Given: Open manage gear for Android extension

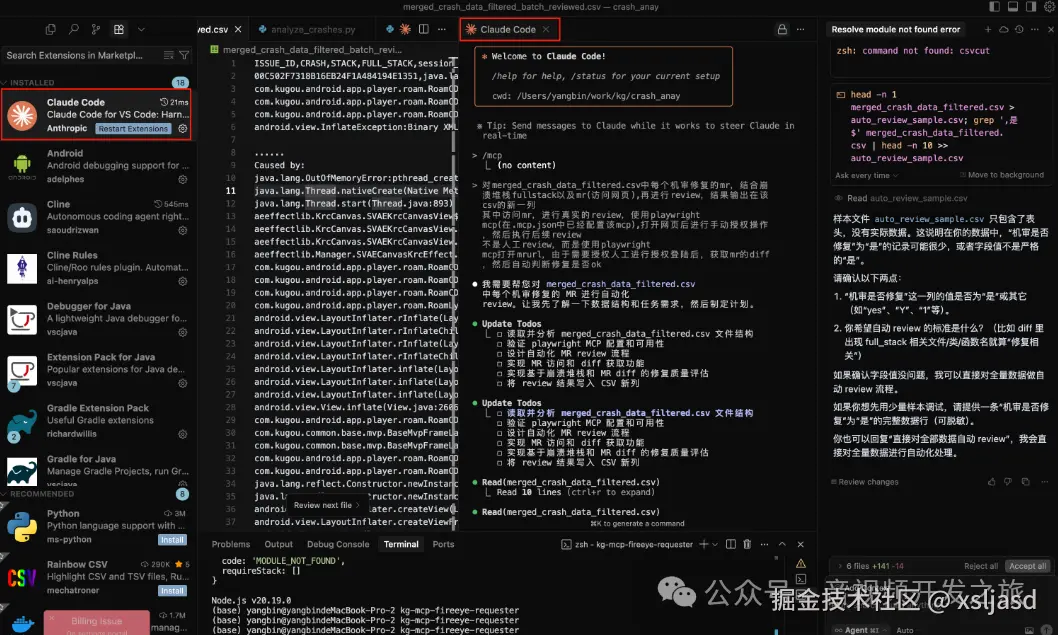Looking at the screenshot, I should [182, 180].
